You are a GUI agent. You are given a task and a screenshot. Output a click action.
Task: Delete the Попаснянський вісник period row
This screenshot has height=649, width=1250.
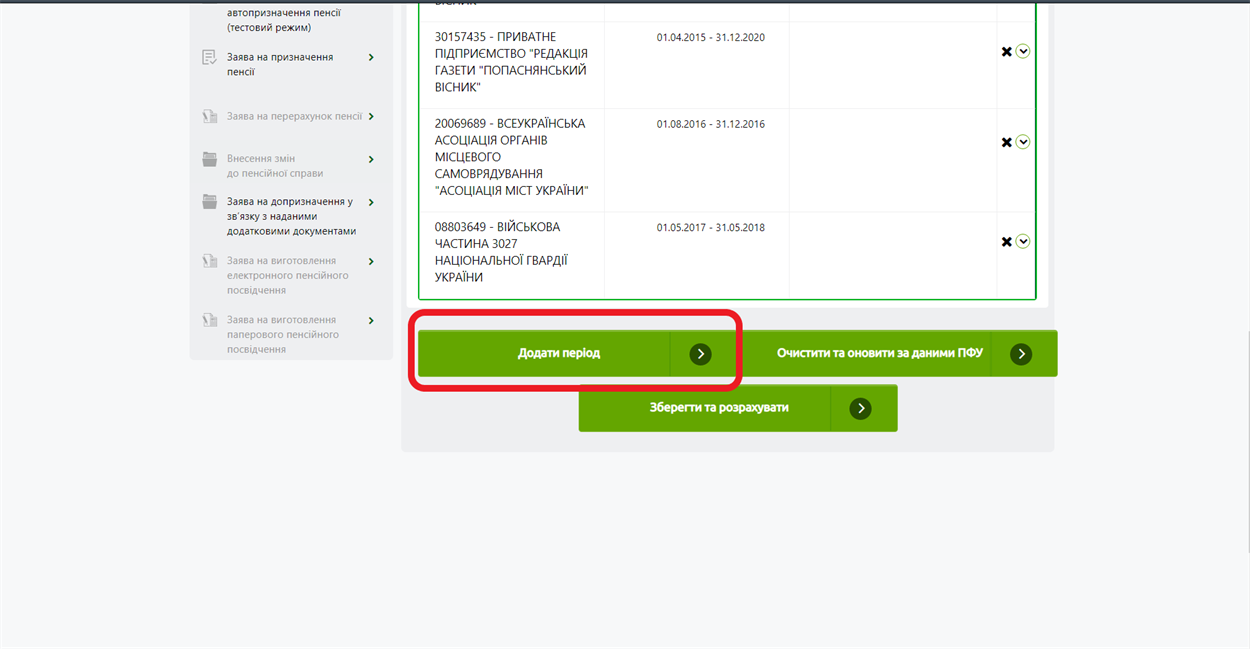coord(1006,51)
